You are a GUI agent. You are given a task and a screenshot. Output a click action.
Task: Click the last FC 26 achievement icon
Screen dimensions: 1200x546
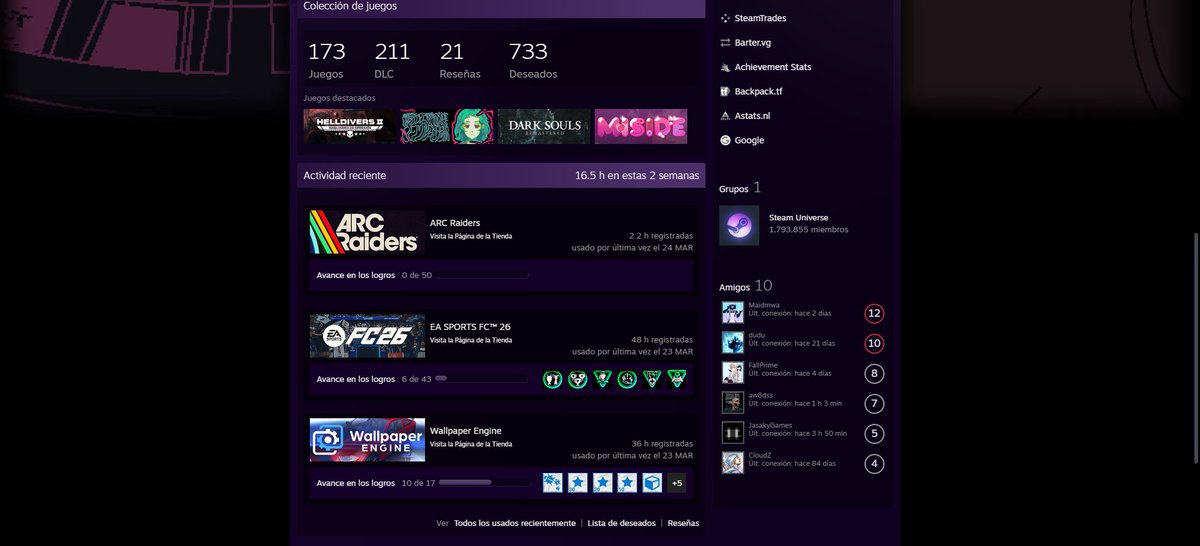point(677,379)
